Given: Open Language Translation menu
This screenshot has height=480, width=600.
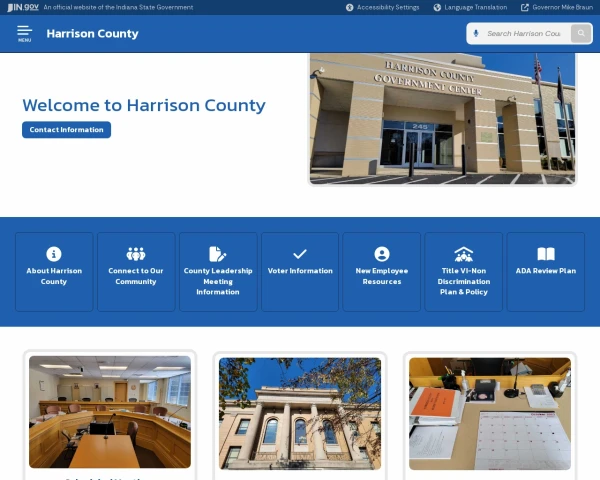Looking at the screenshot, I should (x=470, y=7).
